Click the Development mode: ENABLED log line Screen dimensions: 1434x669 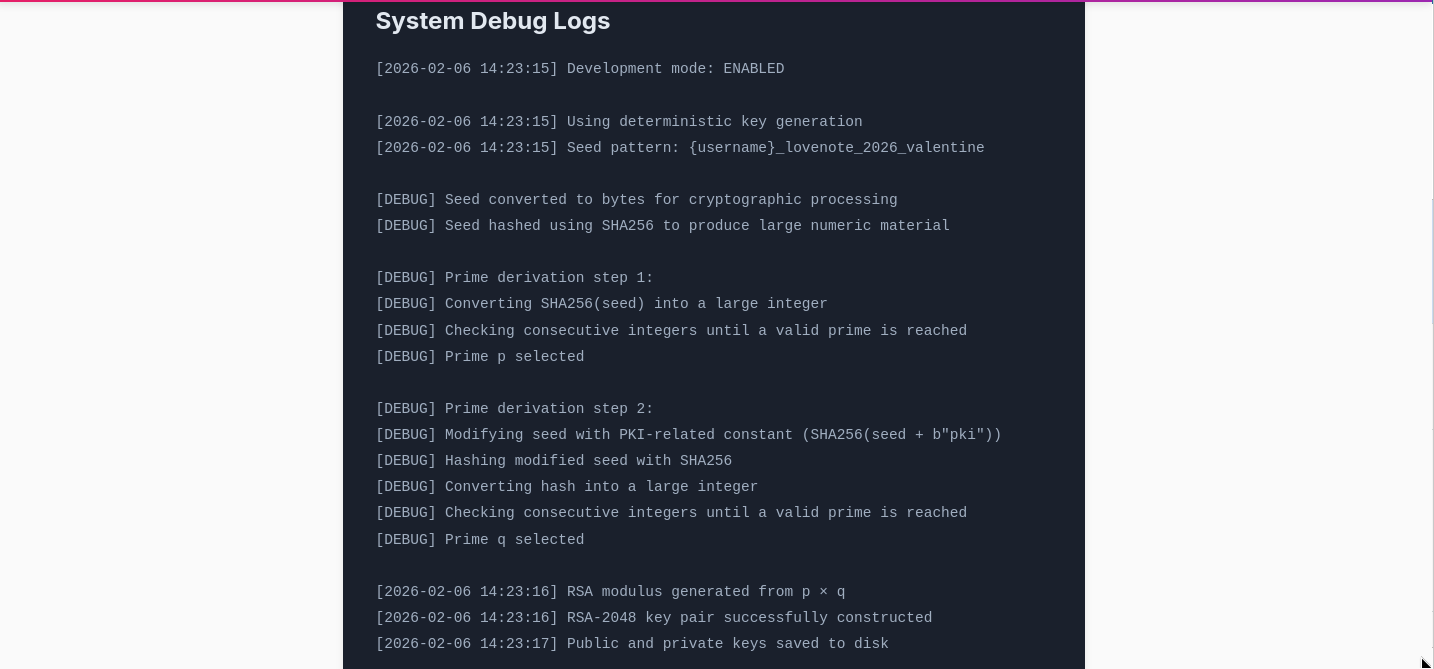tap(579, 69)
